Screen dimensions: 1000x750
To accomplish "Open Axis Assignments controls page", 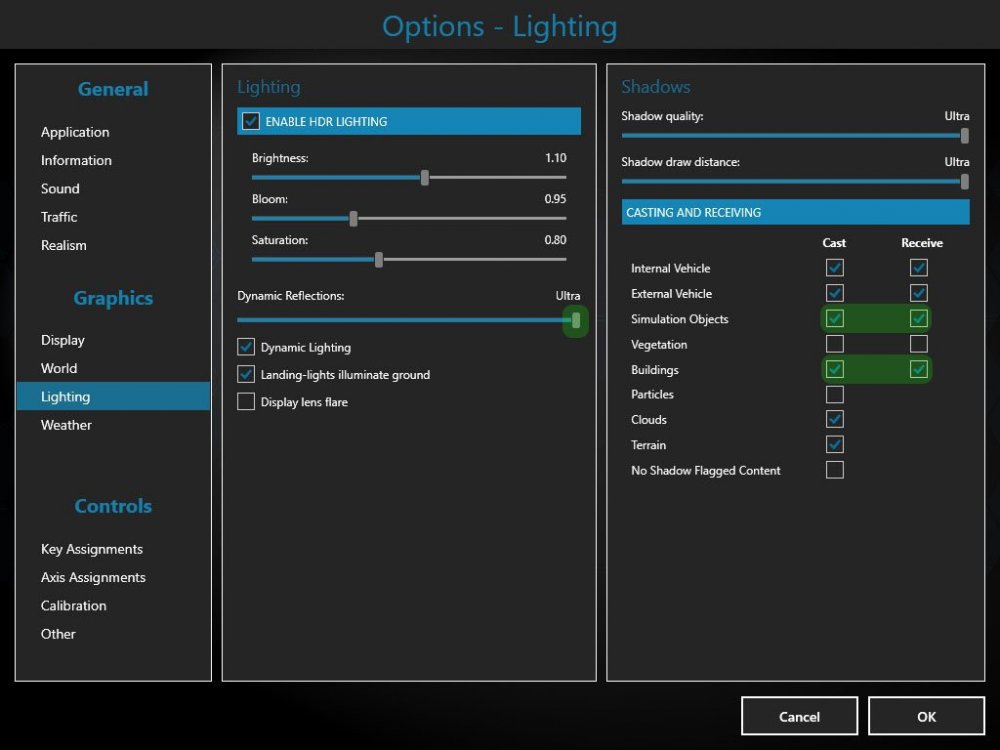I will click(93, 577).
